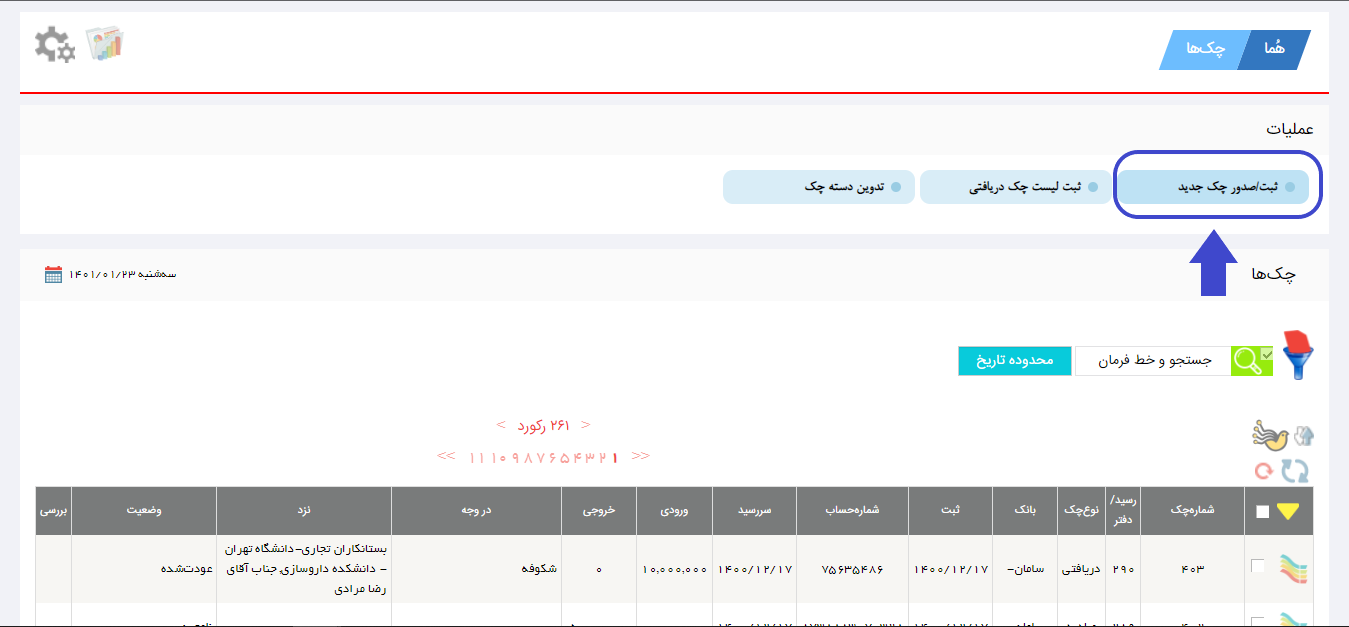Click the رسید/دفتر column header
1349x627 pixels.
1123,510
